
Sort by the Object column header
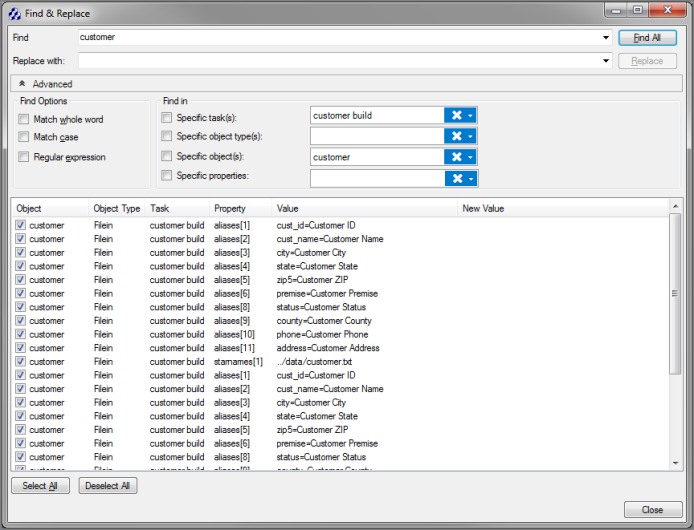pyautogui.click(x=50, y=209)
